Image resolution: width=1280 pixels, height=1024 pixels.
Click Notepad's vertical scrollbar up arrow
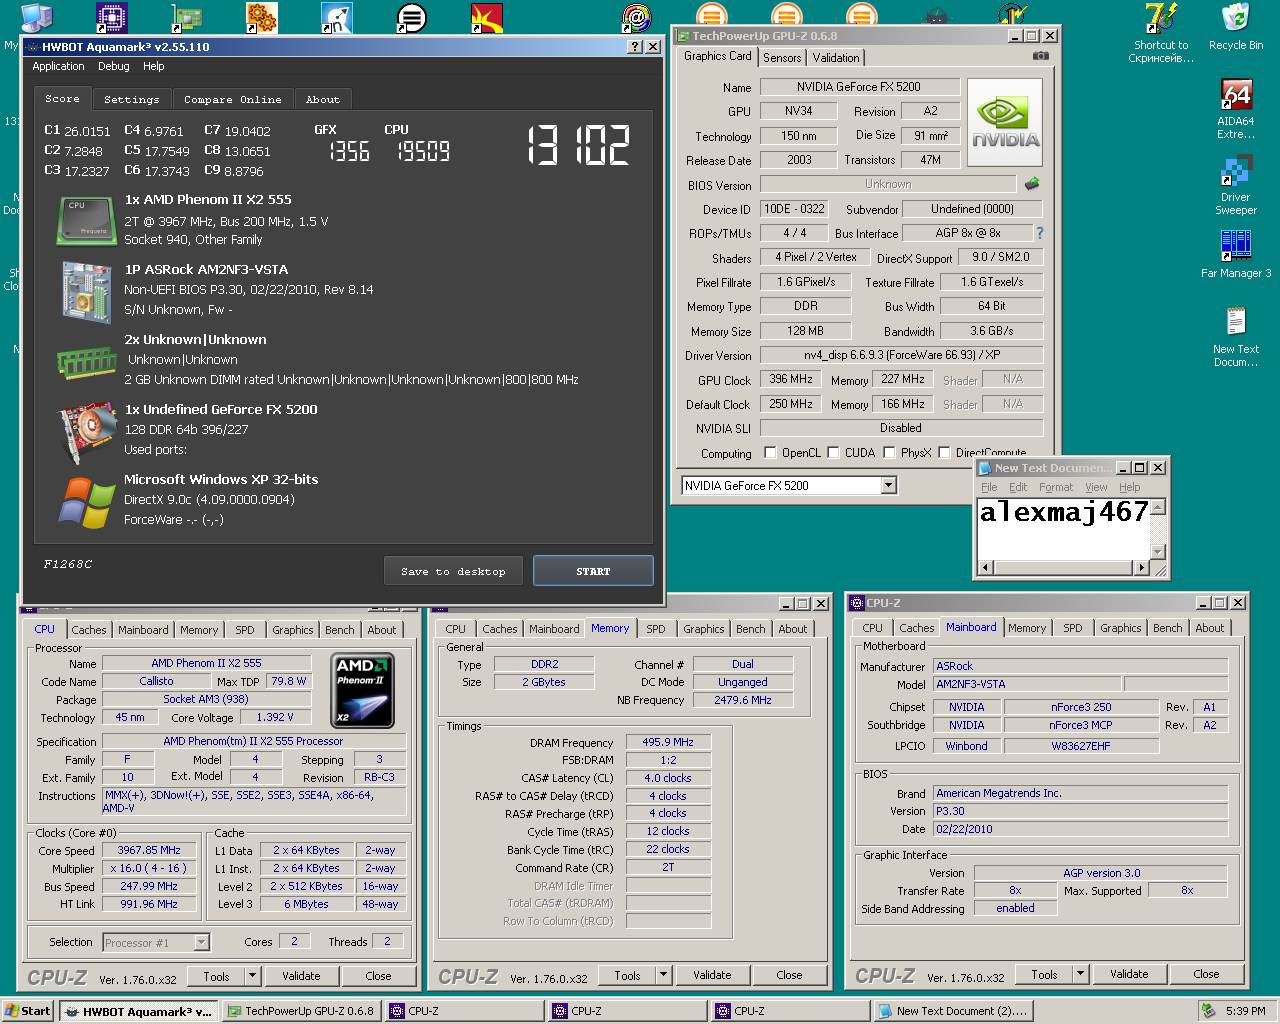coord(1158,507)
